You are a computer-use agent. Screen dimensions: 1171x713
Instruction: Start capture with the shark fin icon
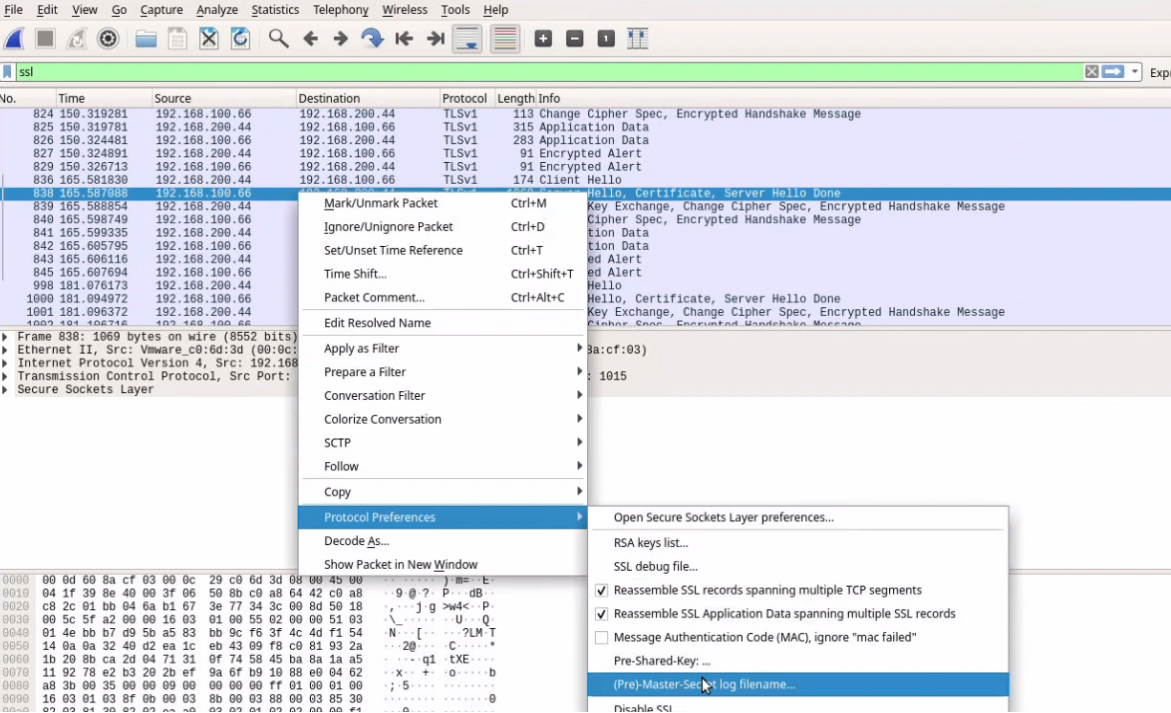point(14,39)
